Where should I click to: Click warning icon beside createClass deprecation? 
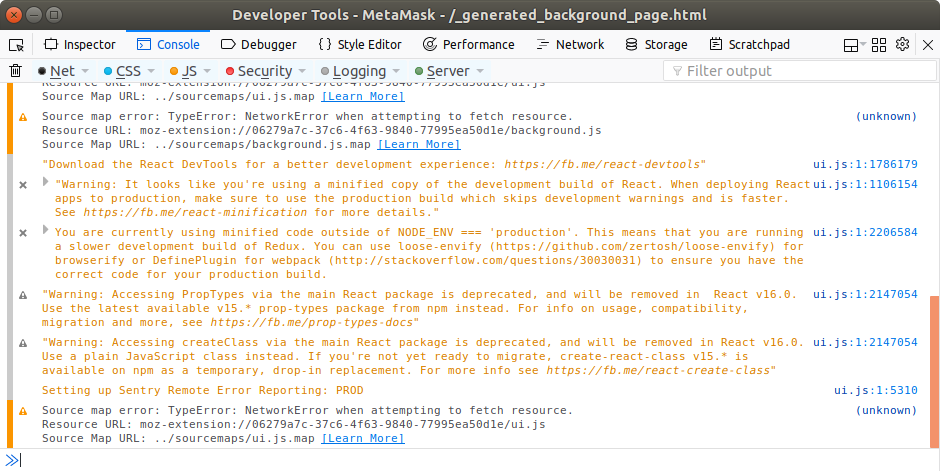click(x=23, y=343)
